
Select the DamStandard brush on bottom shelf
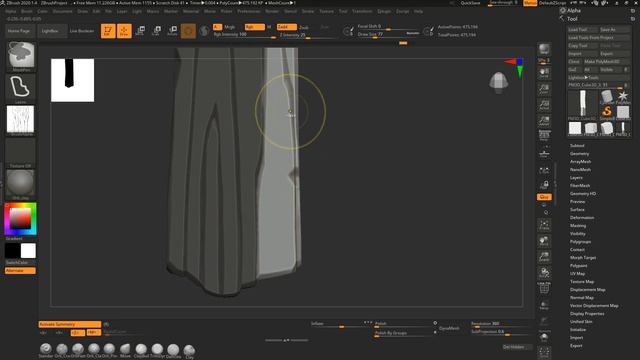(x=173, y=350)
